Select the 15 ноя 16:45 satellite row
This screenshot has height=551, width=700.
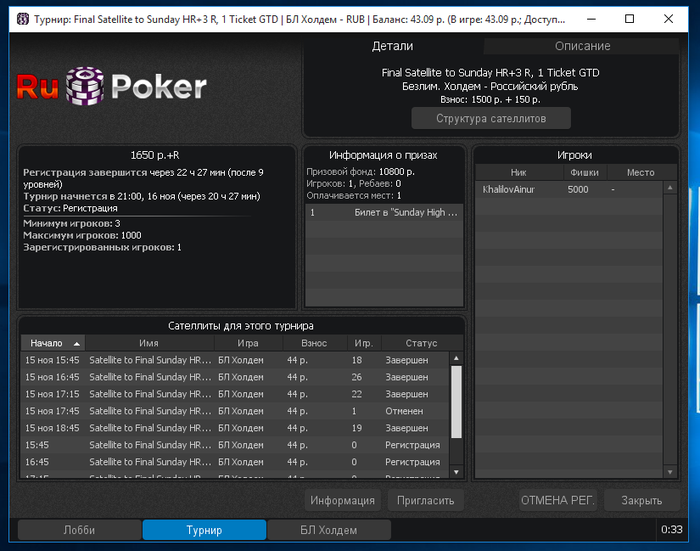click(235, 377)
